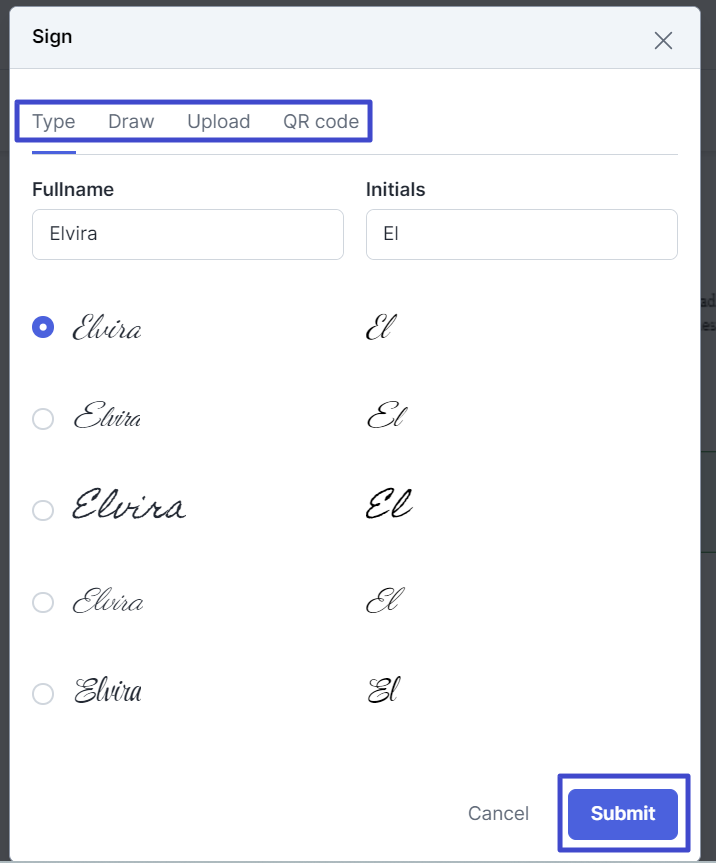The height and width of the screenshot is (863, 716).
Task: Pick the third bold signature style radio
Action: (43, 510)
